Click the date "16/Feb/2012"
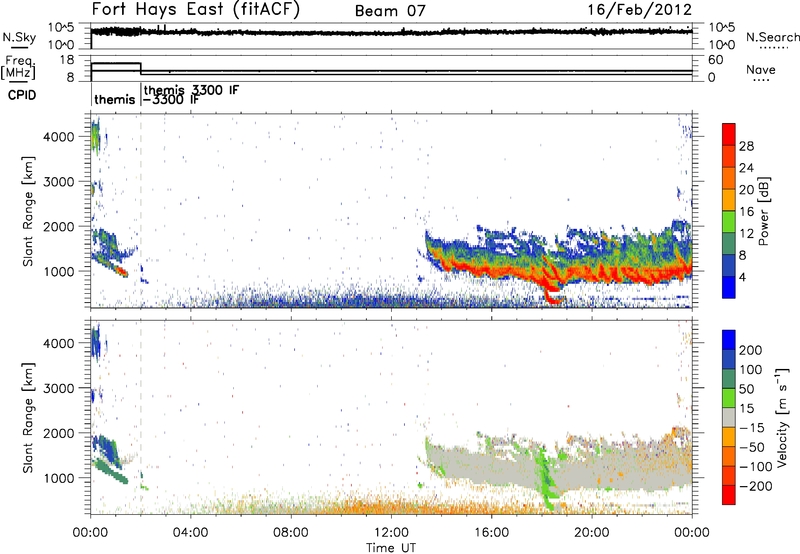Screen dimensions: 800x554 [639, 10]
